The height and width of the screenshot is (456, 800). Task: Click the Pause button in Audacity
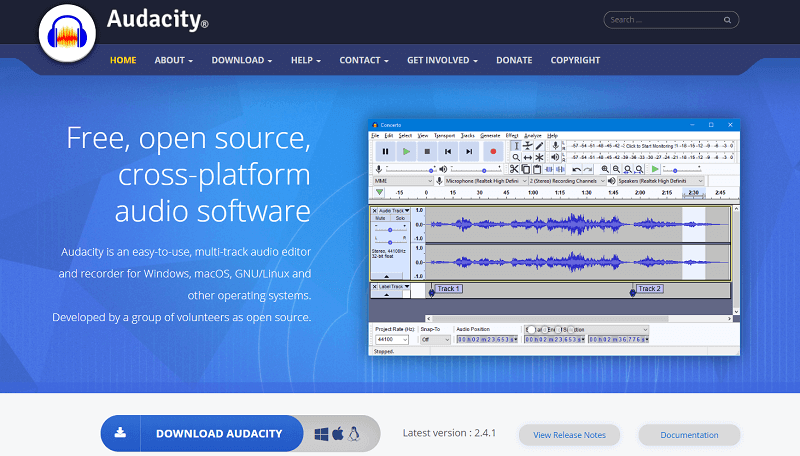click(x=385, y=151)
